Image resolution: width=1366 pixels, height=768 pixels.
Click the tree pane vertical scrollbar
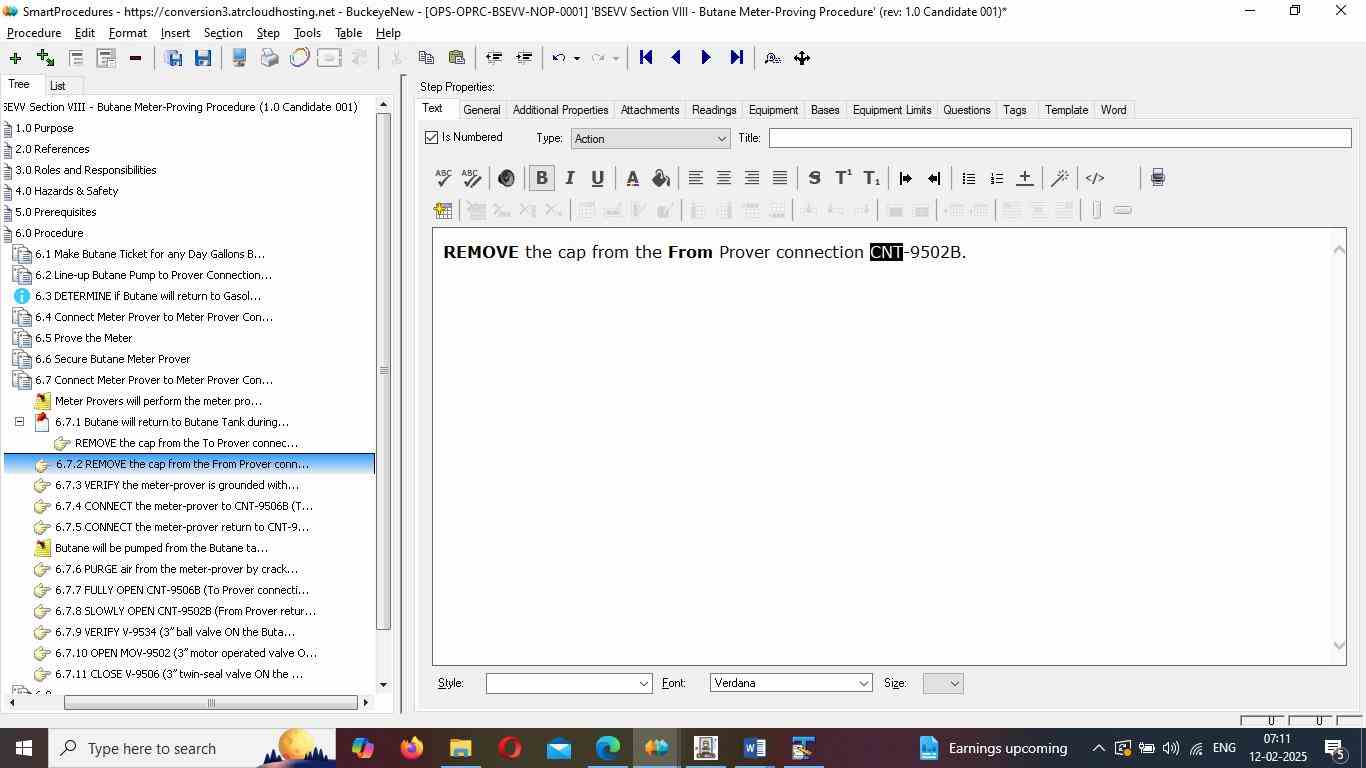click(x=383, y=371)
